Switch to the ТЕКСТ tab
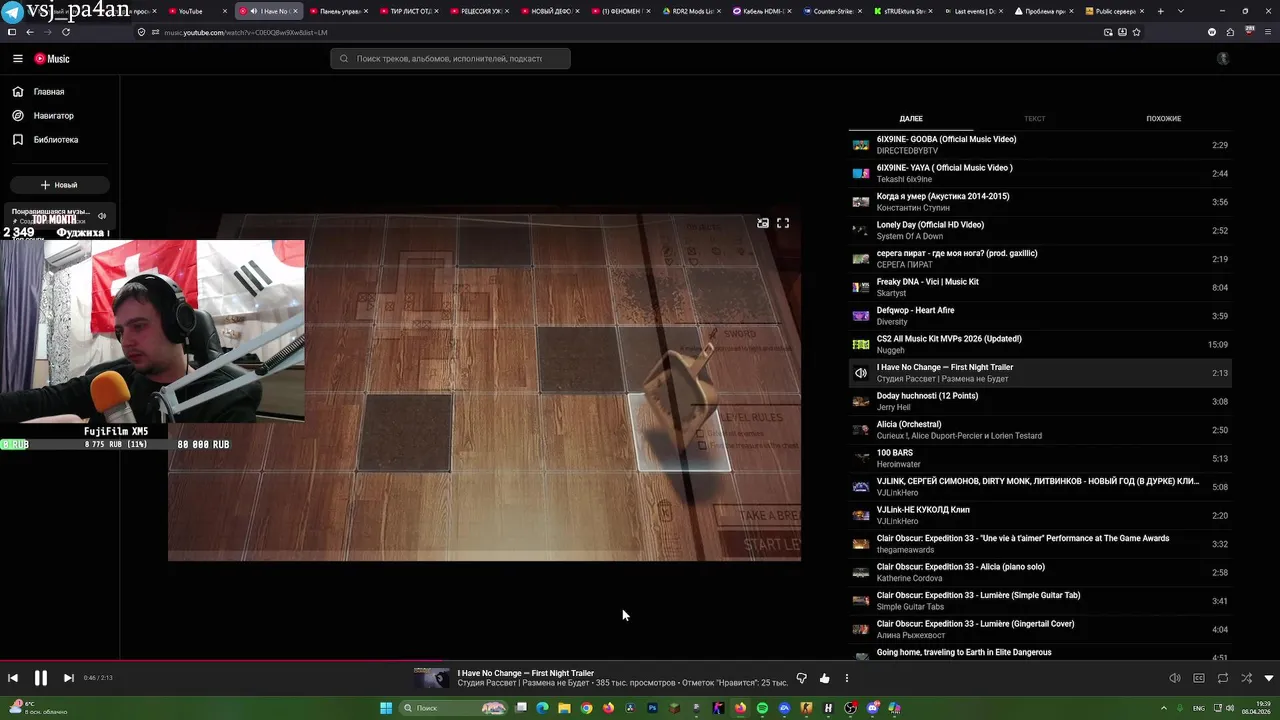This screenshot has height=720, width=1280. [1035, 119]
